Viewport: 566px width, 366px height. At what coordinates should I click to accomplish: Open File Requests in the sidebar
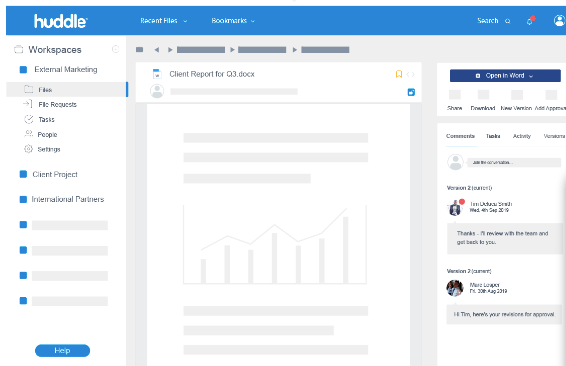57,105
